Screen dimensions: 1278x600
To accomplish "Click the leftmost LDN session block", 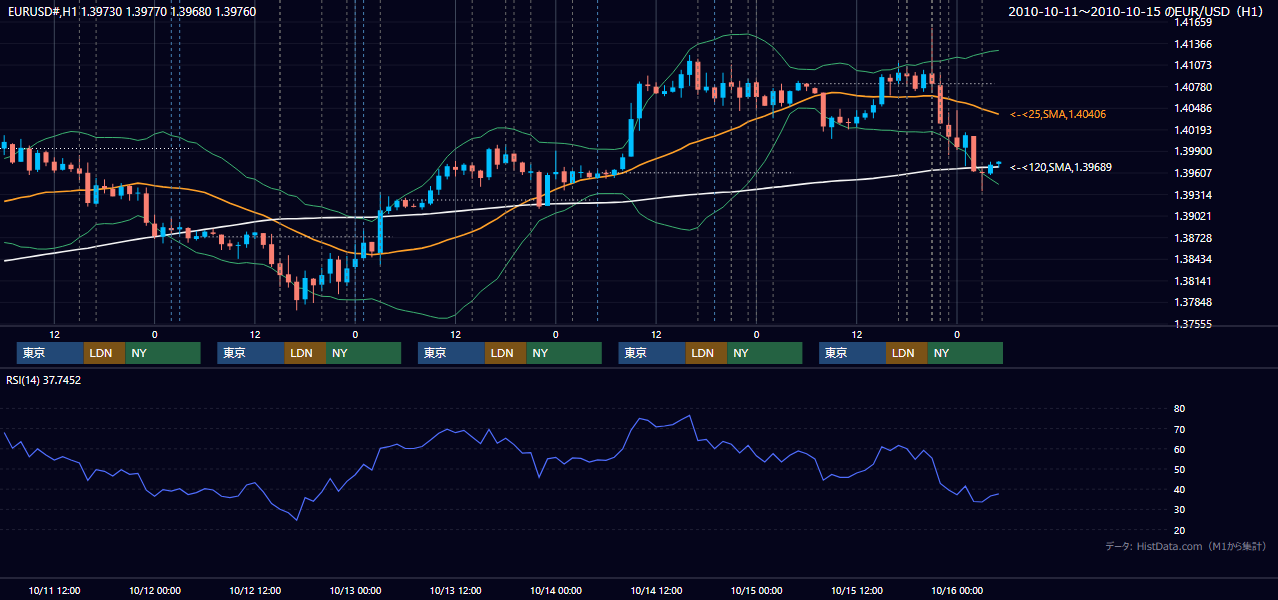I will point(104,353).
